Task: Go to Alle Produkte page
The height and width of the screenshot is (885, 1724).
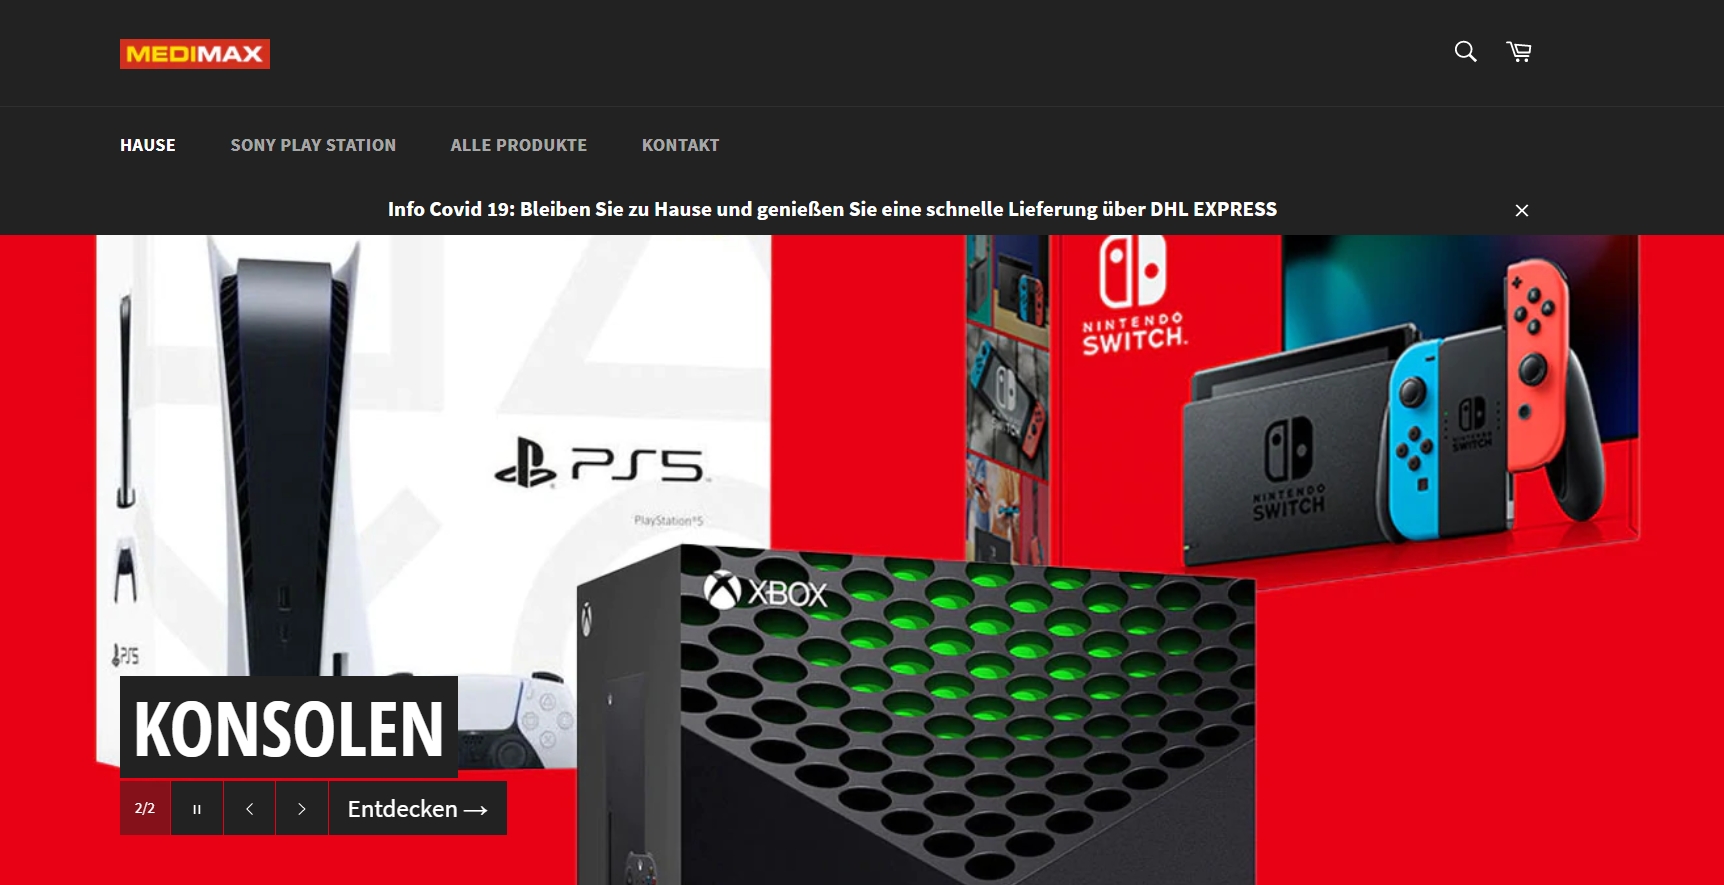Action: [x=519, y=145]
